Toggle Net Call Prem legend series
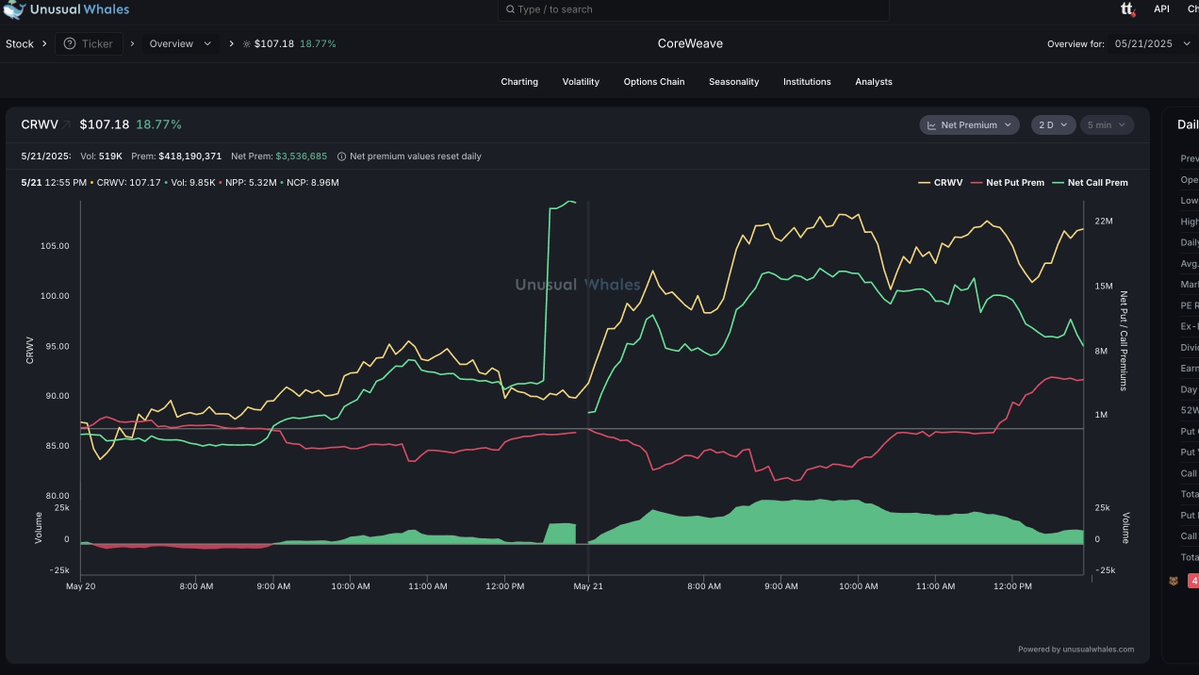This screenshot has width=1199, height=675. pyautogui.click(x=1090, y=183)
